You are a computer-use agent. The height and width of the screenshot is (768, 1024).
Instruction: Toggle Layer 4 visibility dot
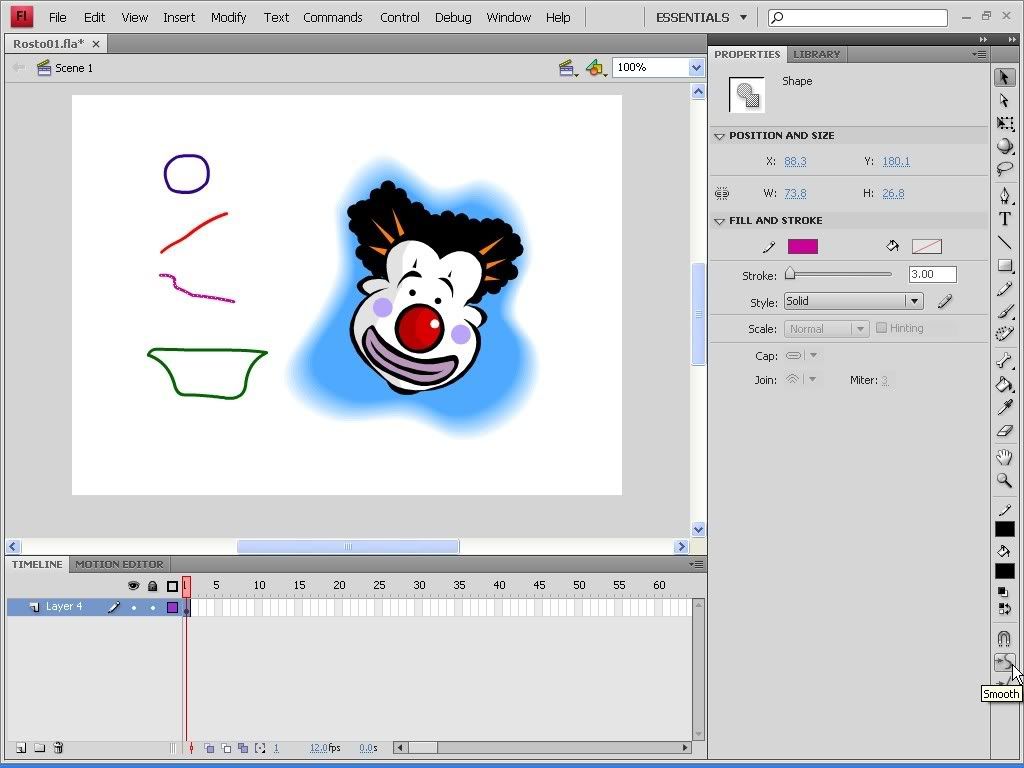tap(134, 607)
